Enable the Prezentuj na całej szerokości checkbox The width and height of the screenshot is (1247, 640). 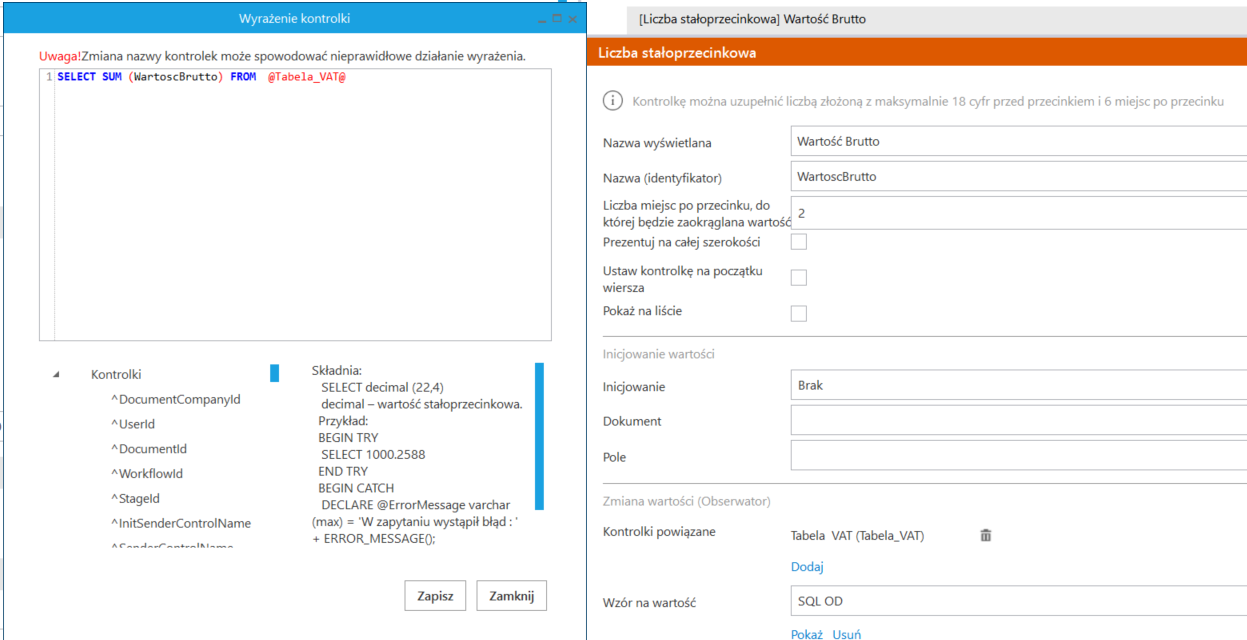[799, 242]
